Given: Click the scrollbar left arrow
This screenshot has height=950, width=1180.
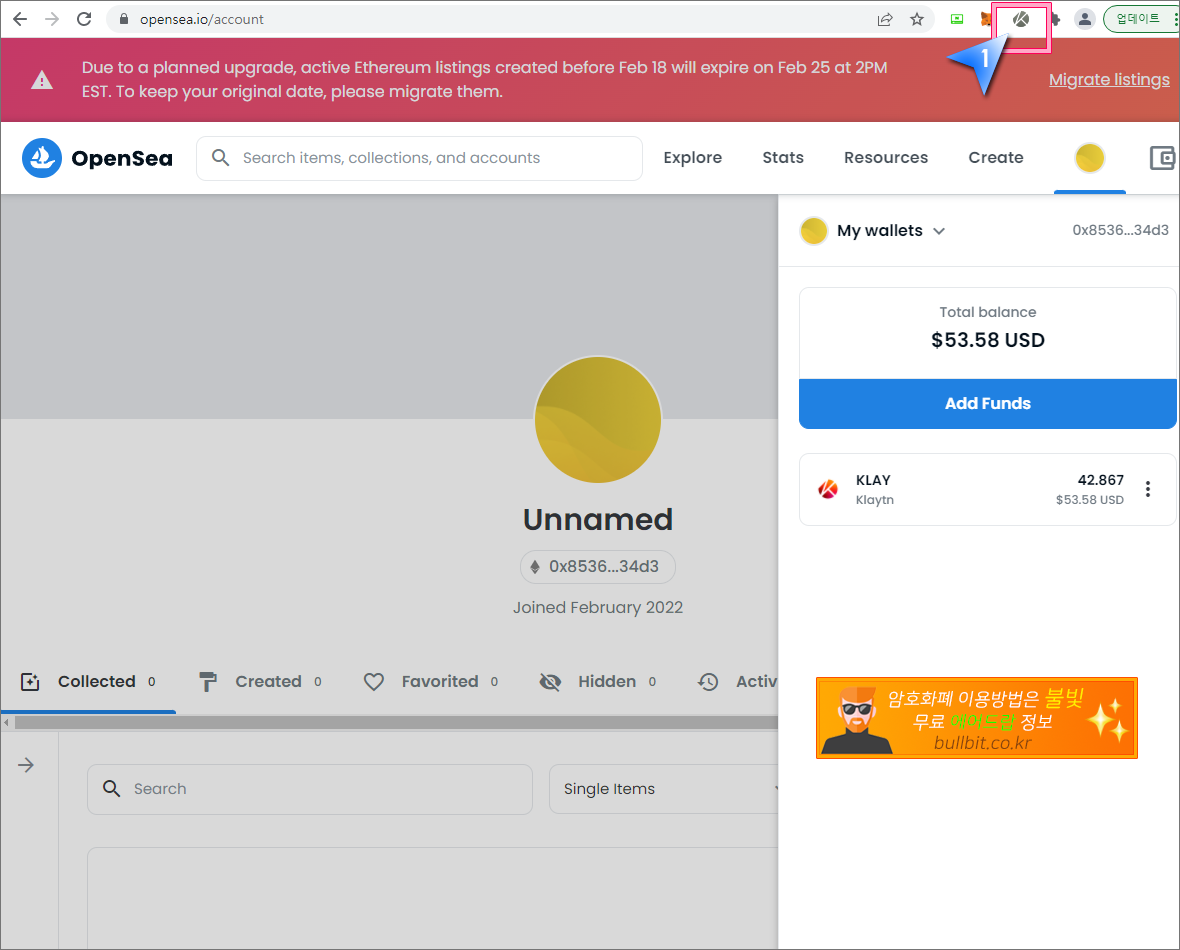Looking at the screenshot, I should (x=7, y=723).
